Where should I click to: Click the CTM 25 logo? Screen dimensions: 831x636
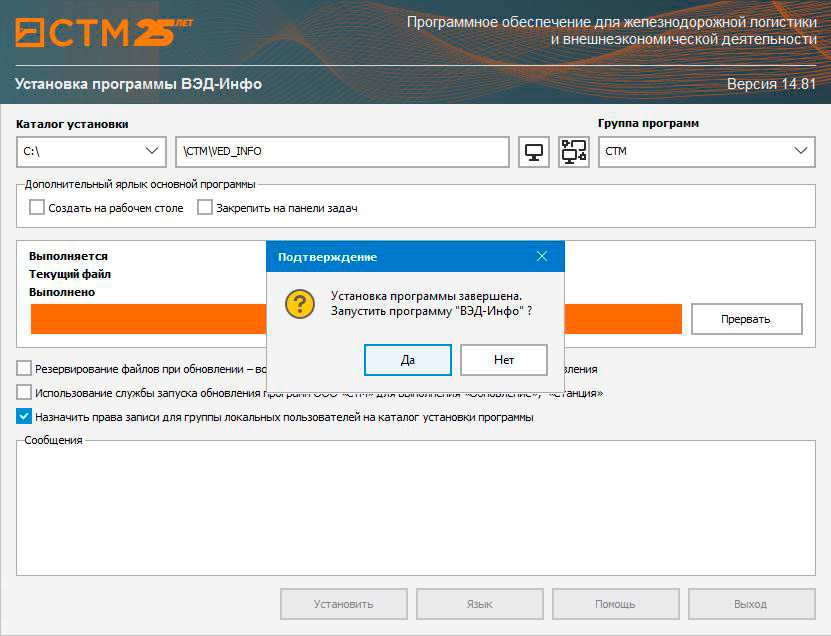[104, 32]
